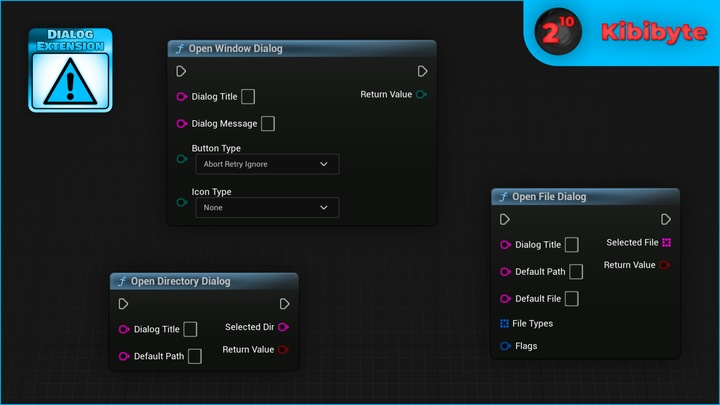The image size is (720, 405).
Task: Click Open File Dialog's Dialog Title text box
Action: tap(572, 245)
